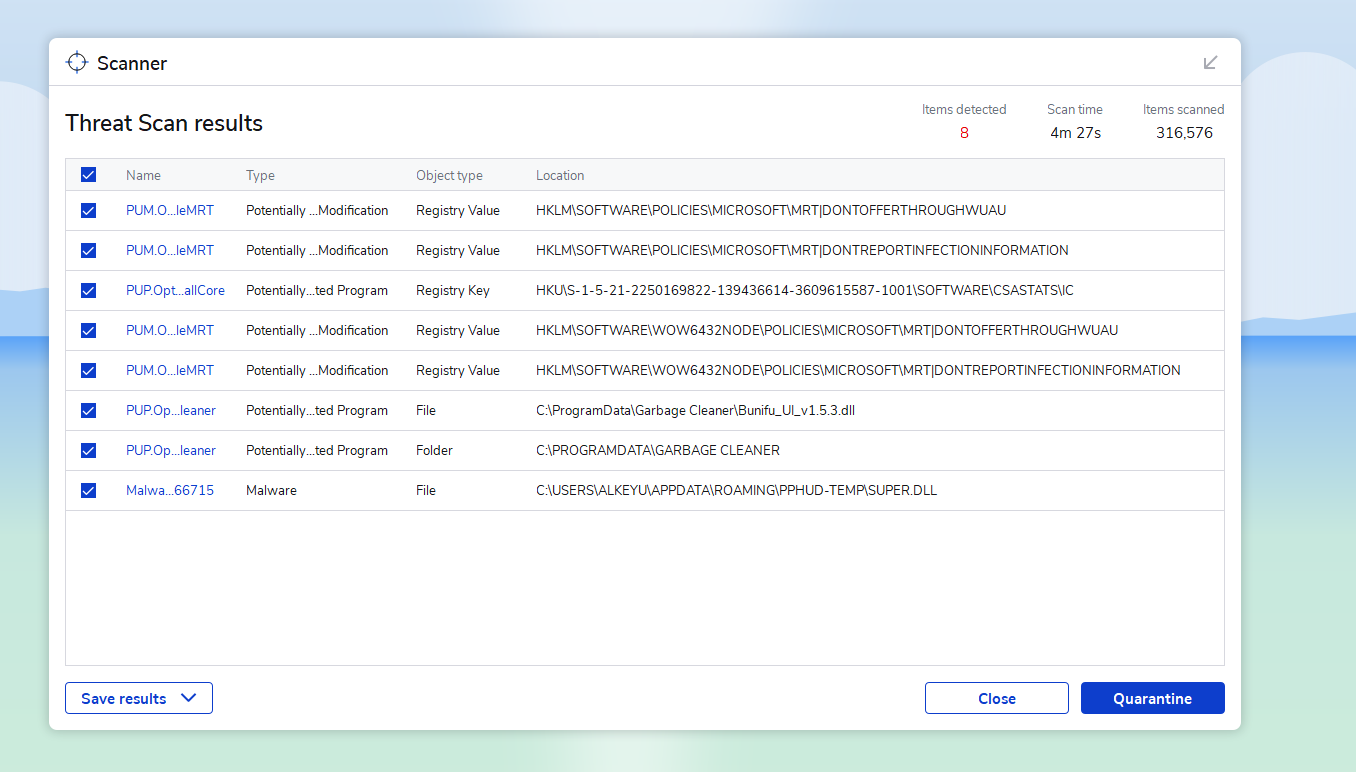Uncheck the WOW6432NODE DONTOFFERTHROUGHWUAU row checkbox

[x=88, y=331]
